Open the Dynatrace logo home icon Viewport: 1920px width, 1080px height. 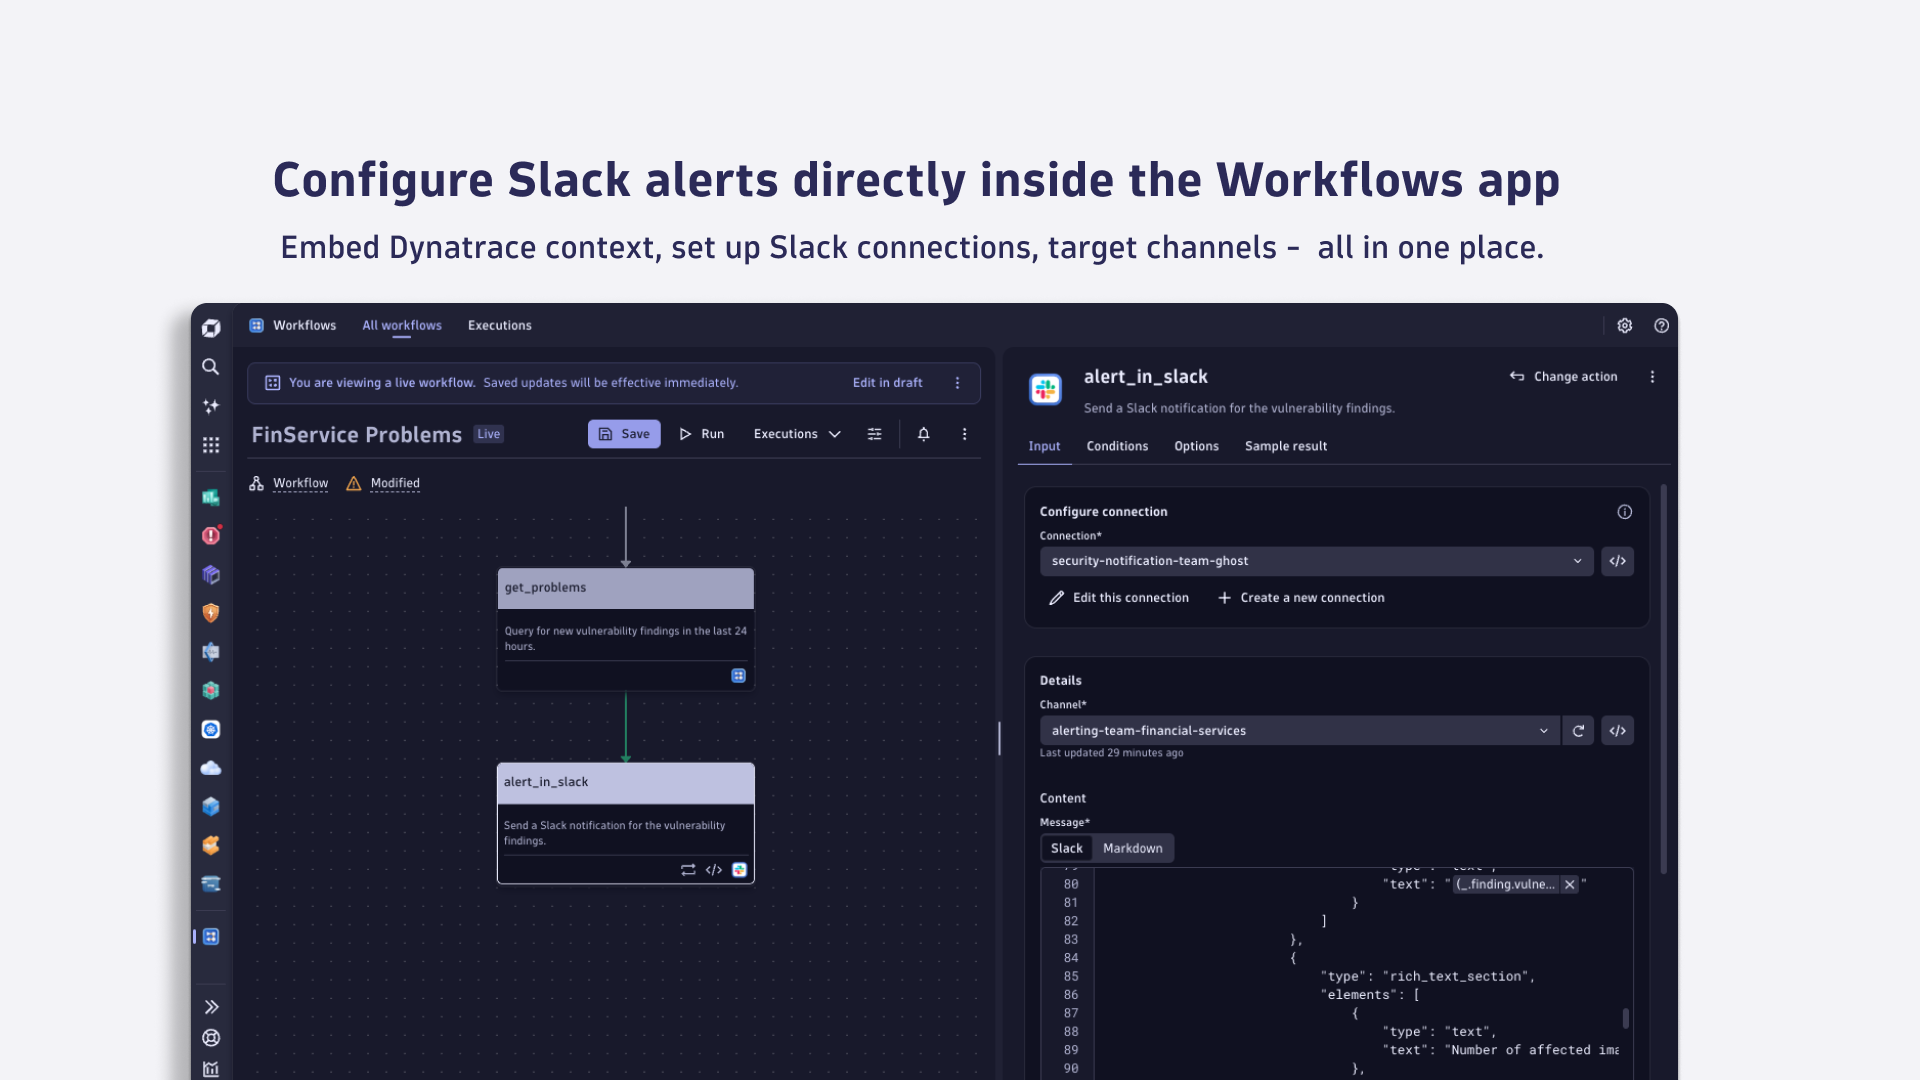211,328
